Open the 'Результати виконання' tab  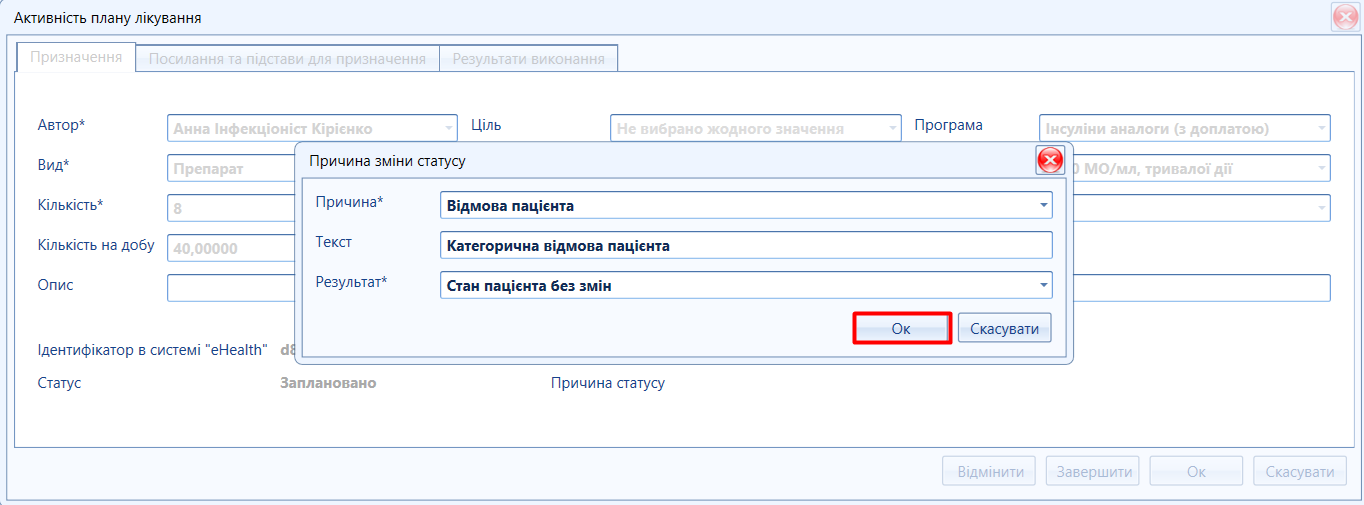[x=529, y=59]
